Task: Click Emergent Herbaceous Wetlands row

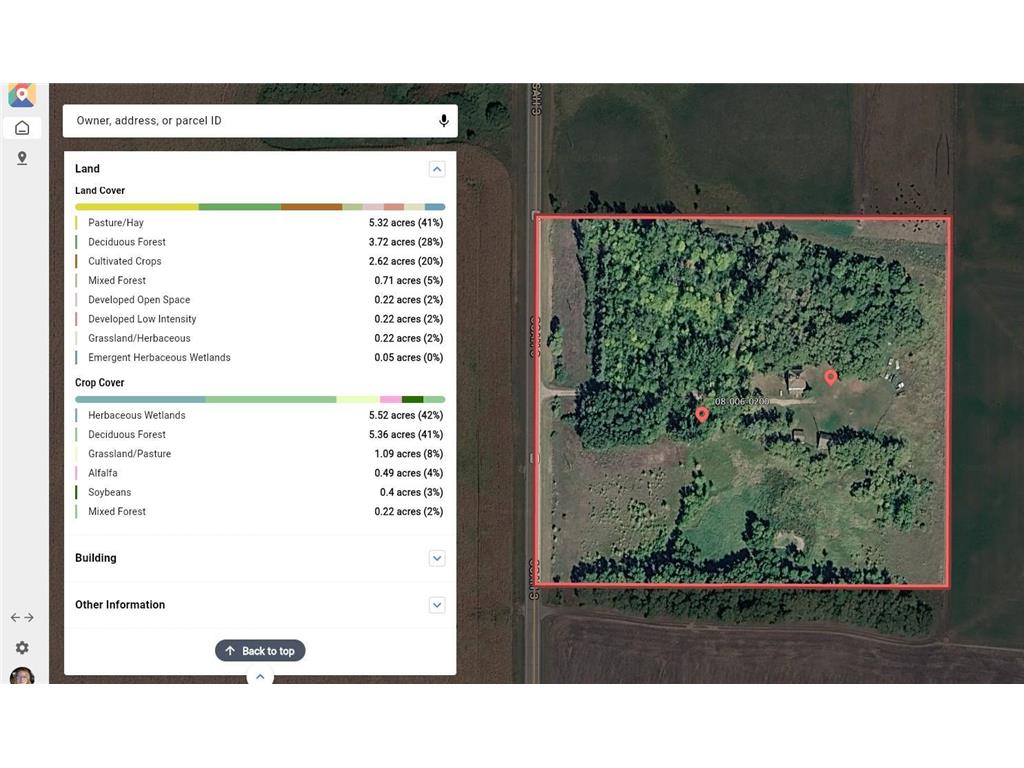Action: pyautogui.click(x=259, y=357)
